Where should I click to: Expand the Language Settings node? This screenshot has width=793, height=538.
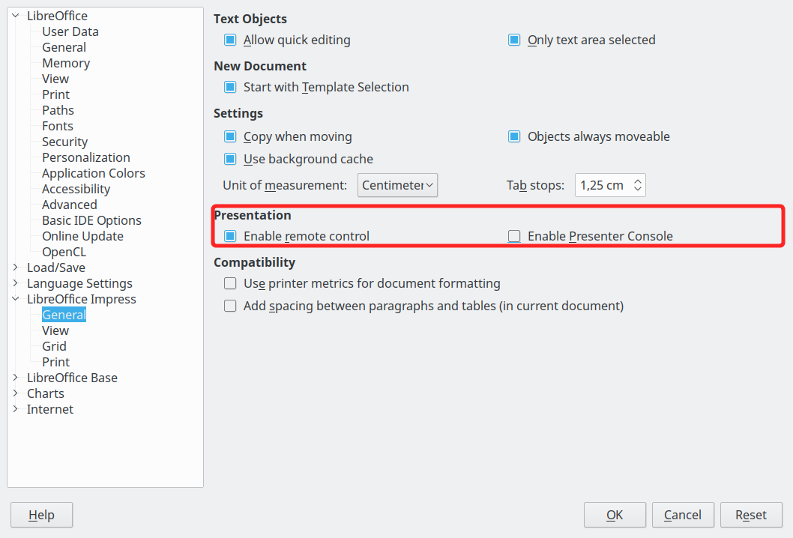click(15, 283)
